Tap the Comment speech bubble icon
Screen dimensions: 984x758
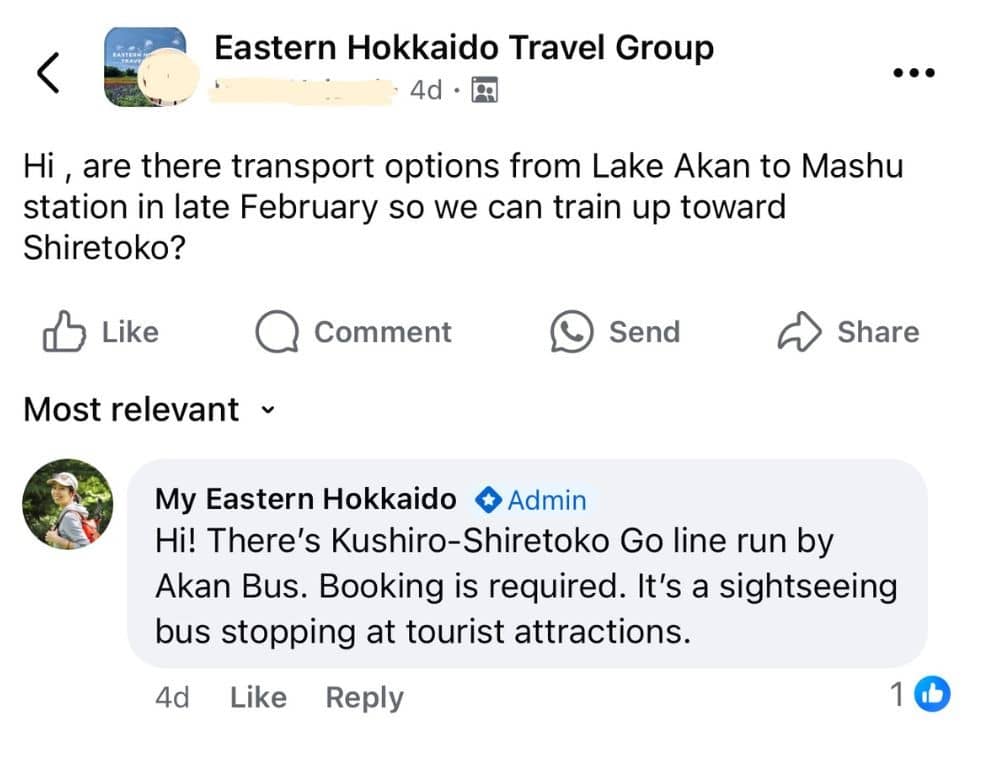pyautogui.click(x=277, y=331)
